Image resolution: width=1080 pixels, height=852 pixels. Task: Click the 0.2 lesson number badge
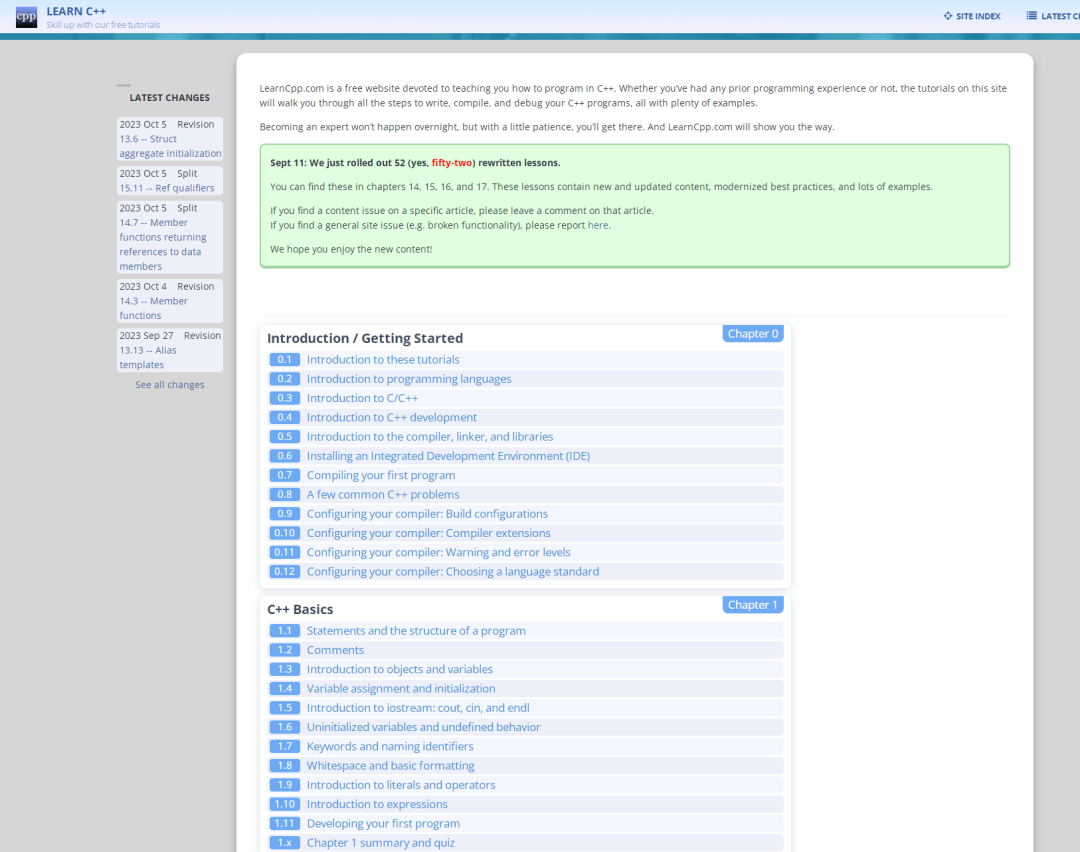pos(284,379)
